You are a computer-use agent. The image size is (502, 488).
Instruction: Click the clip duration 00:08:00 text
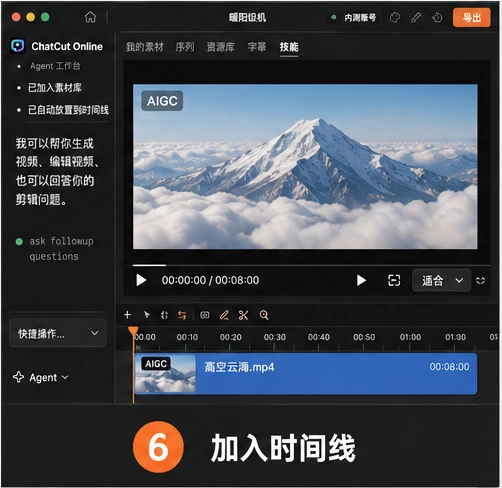pyautogui.click(x=449, y=367)
